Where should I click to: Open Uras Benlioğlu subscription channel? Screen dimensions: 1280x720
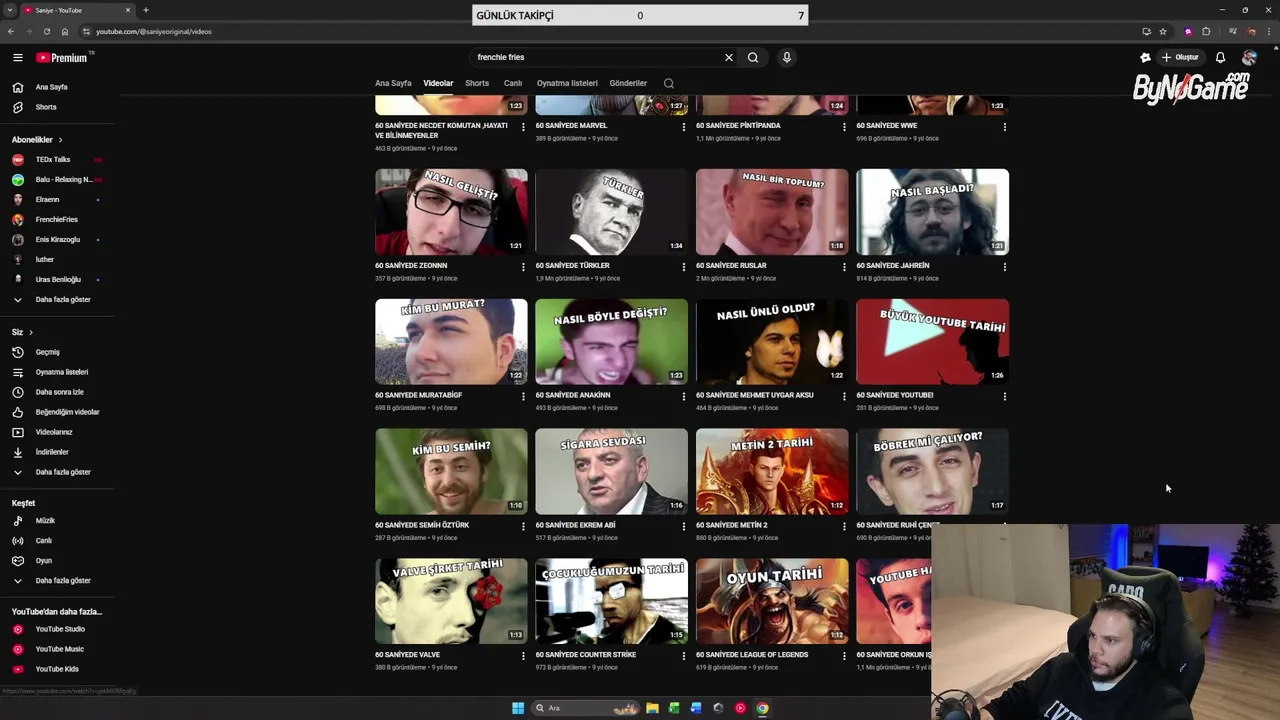click(x=58, y=279)
